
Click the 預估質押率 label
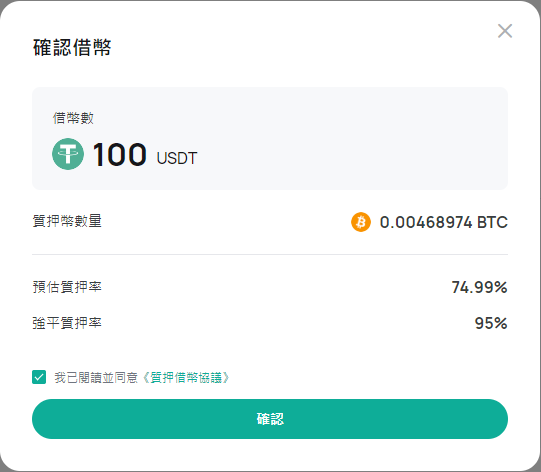coord(67,287)
